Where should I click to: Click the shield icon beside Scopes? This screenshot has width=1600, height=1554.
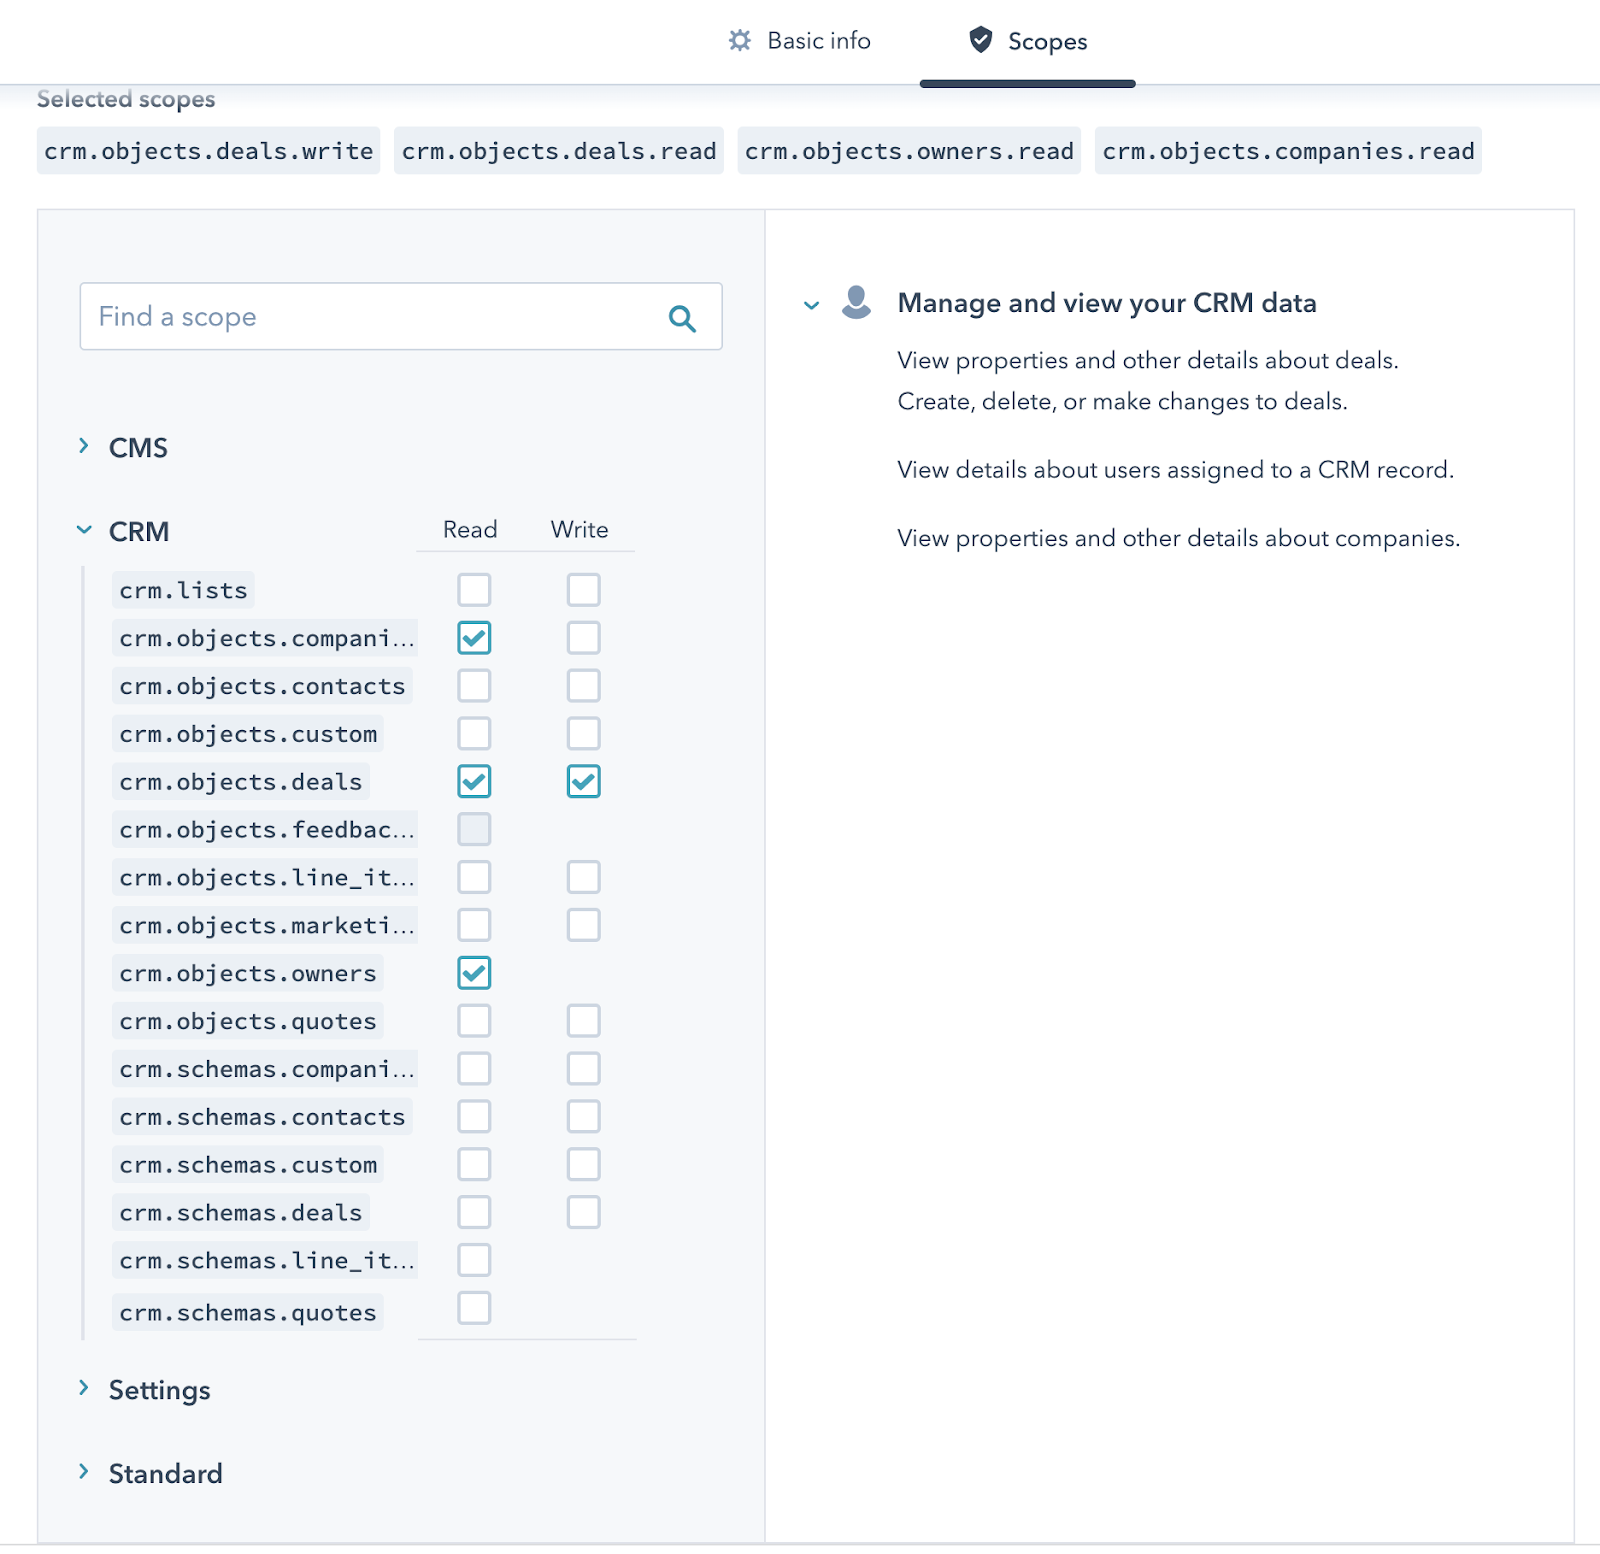pos(981,40)
